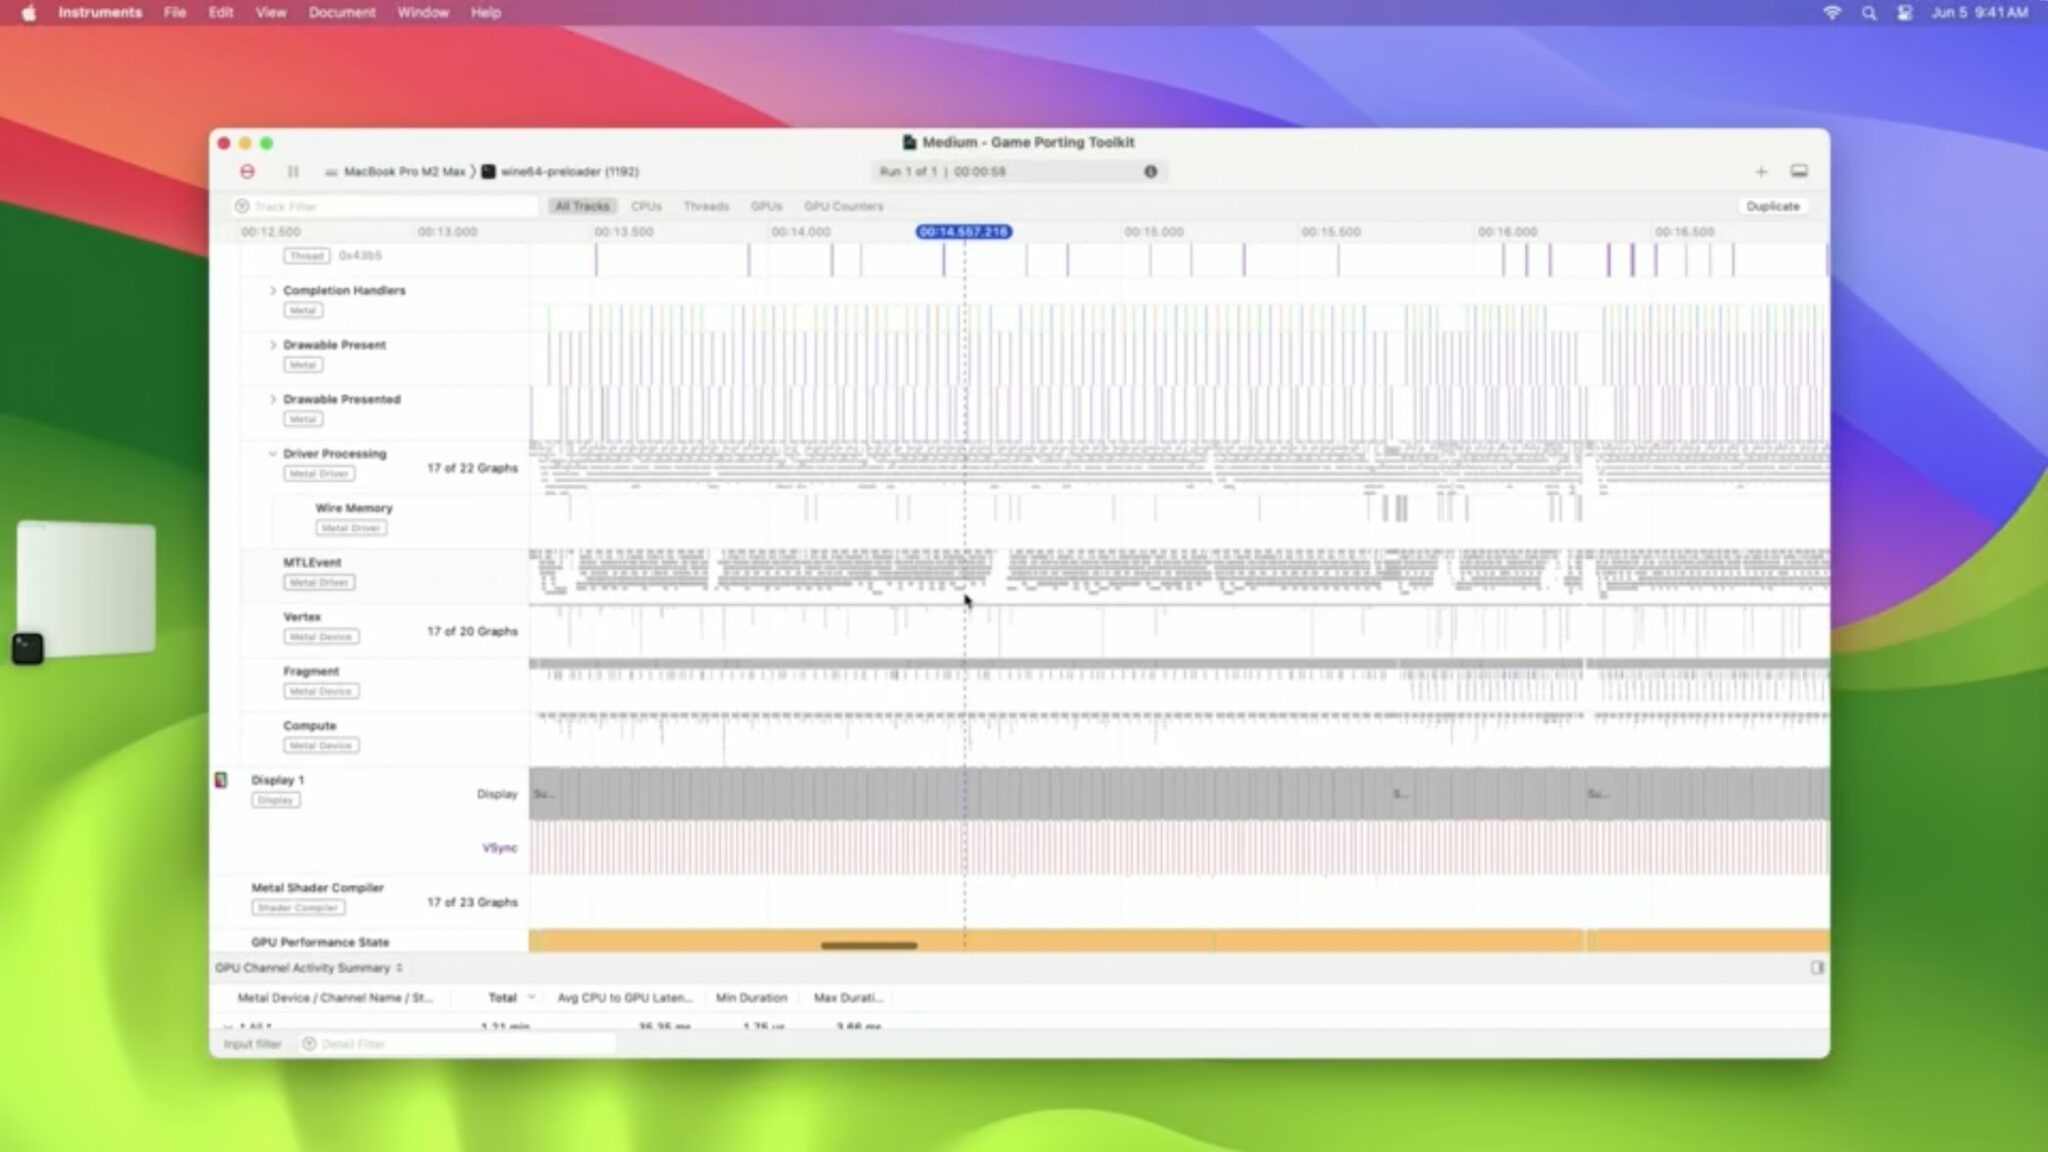Image resolution: width=2048 pixels, height=1152 pixels.
Task: Open GPU Channel Activity Summary dropdown
Action: (308, 968)
